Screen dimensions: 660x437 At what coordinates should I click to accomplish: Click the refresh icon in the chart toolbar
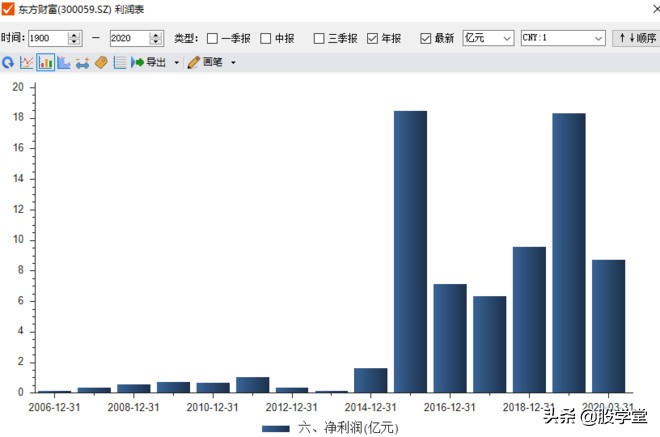pyautogui.click(x=8, y=63)
